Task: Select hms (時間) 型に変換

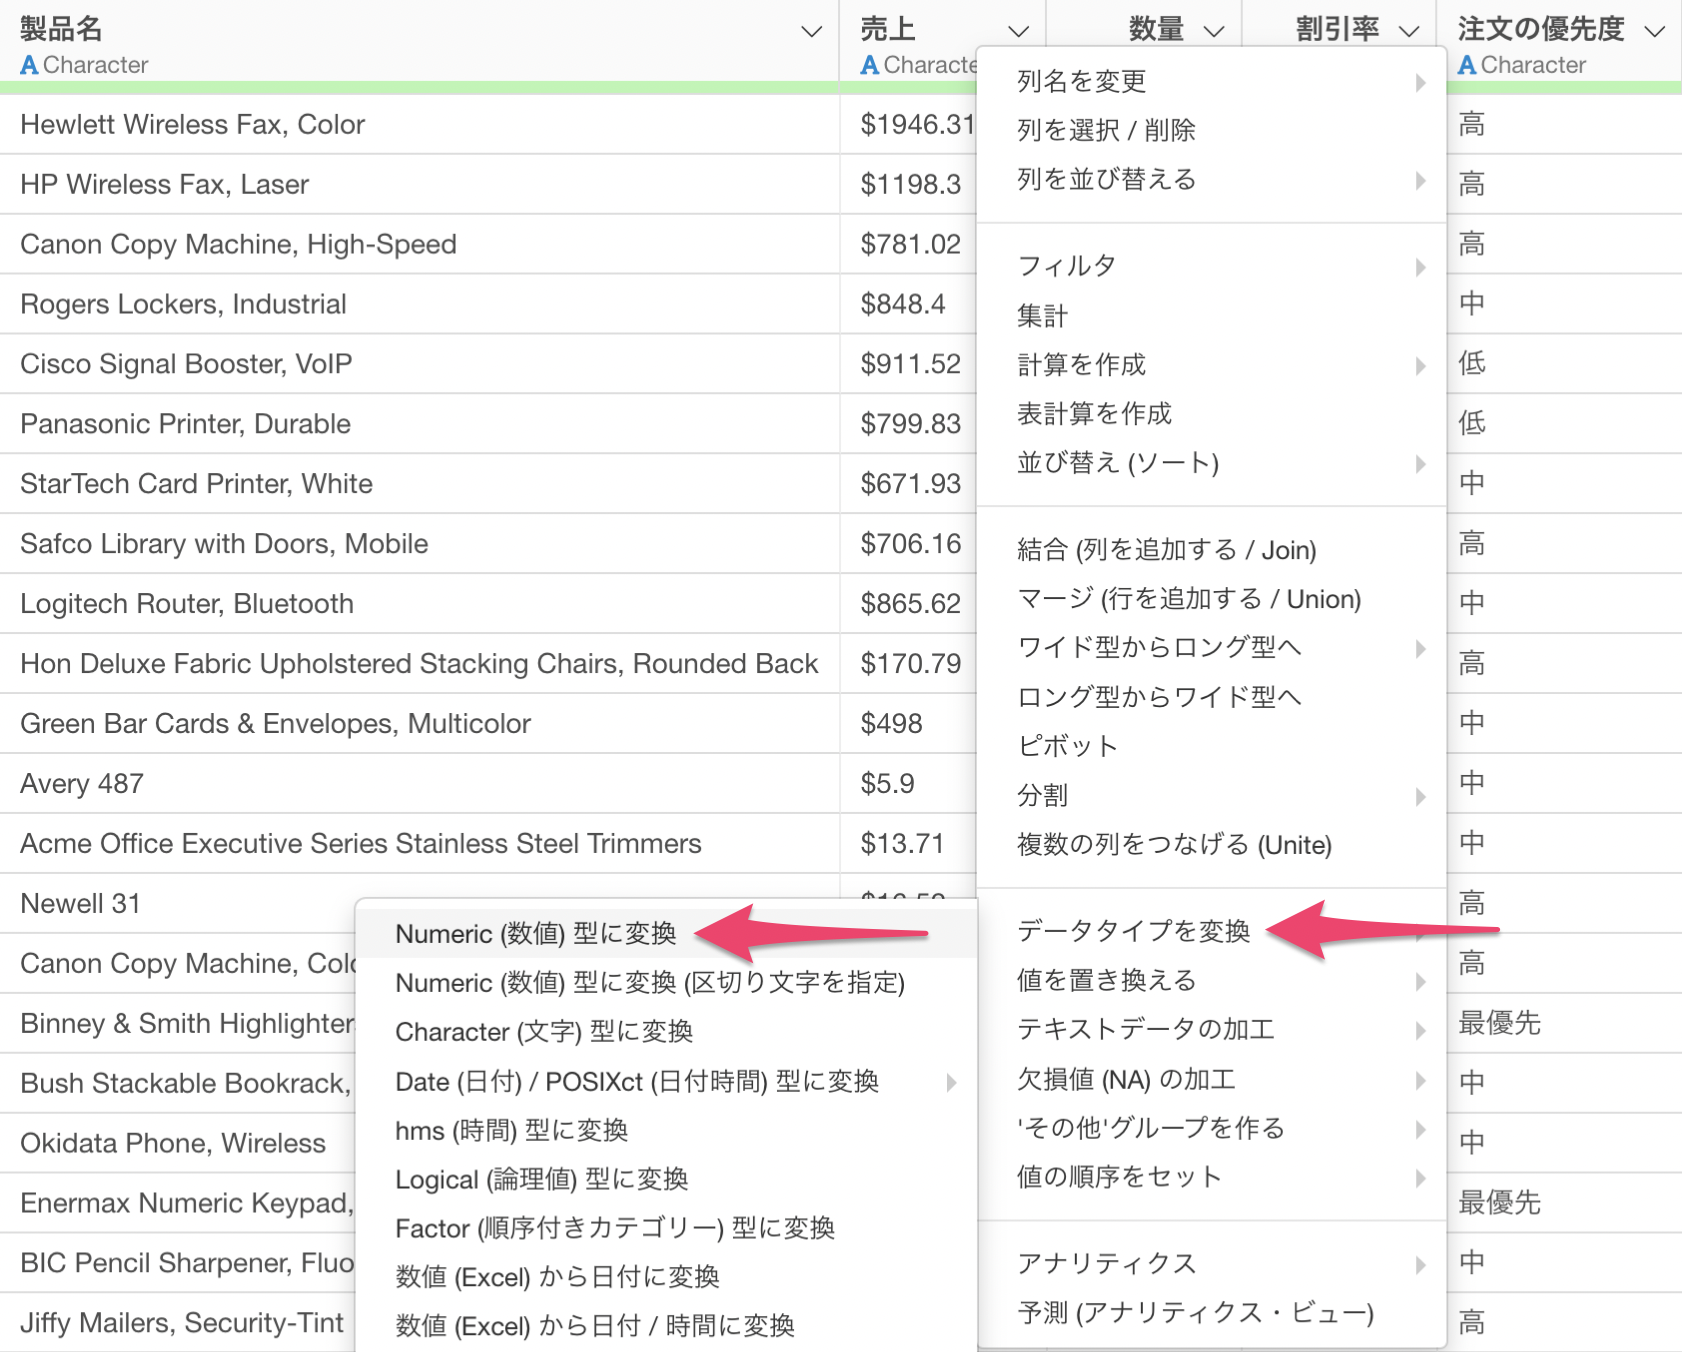Action: (x=511, y=1131)
